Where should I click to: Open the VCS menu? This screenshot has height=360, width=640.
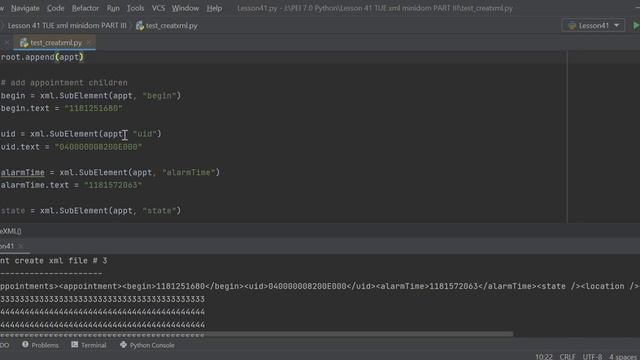click(158, 8)
